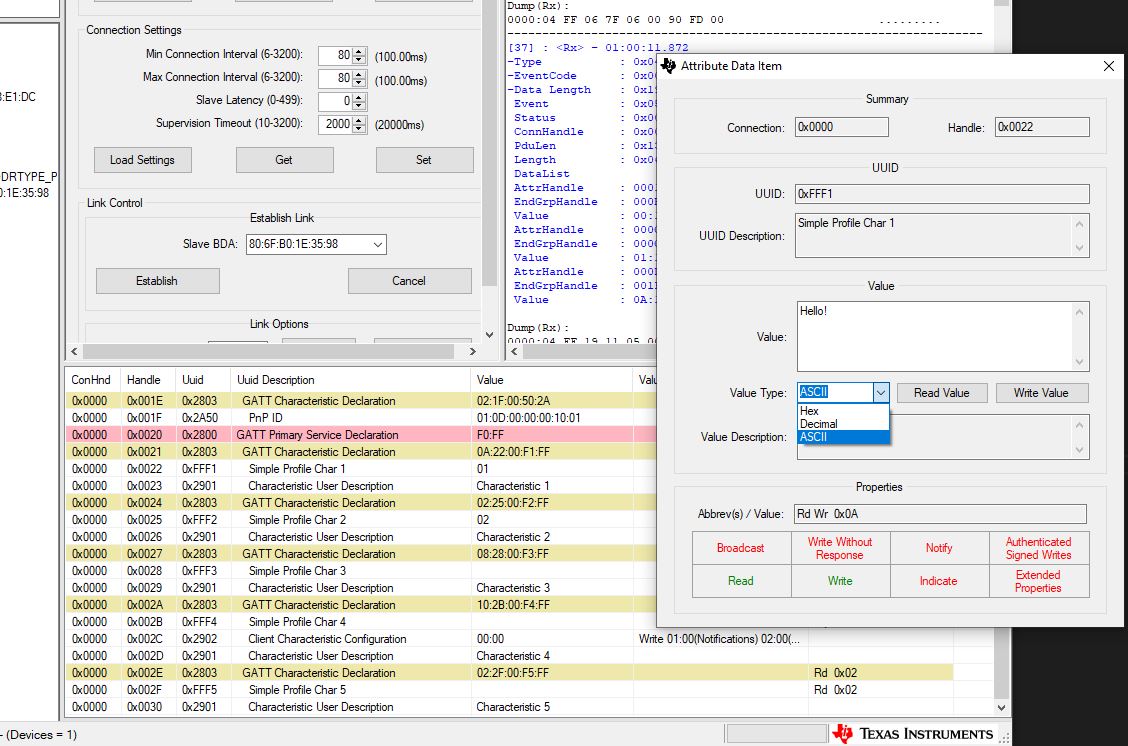
Task: Cancel the link establishment
Action: [x=409, y=280]
